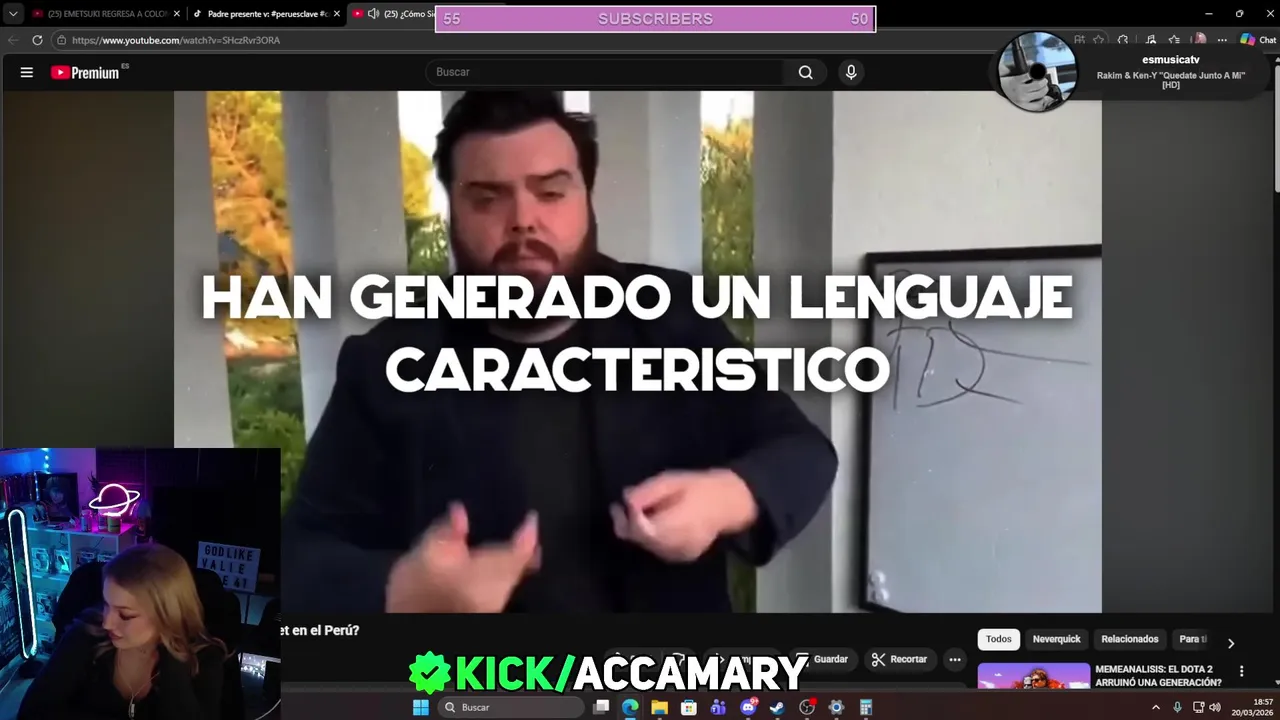Open Microsoft Store from the taskbar
The width and height of the screenshot is (1280, 720).
[x=689, y=707]
